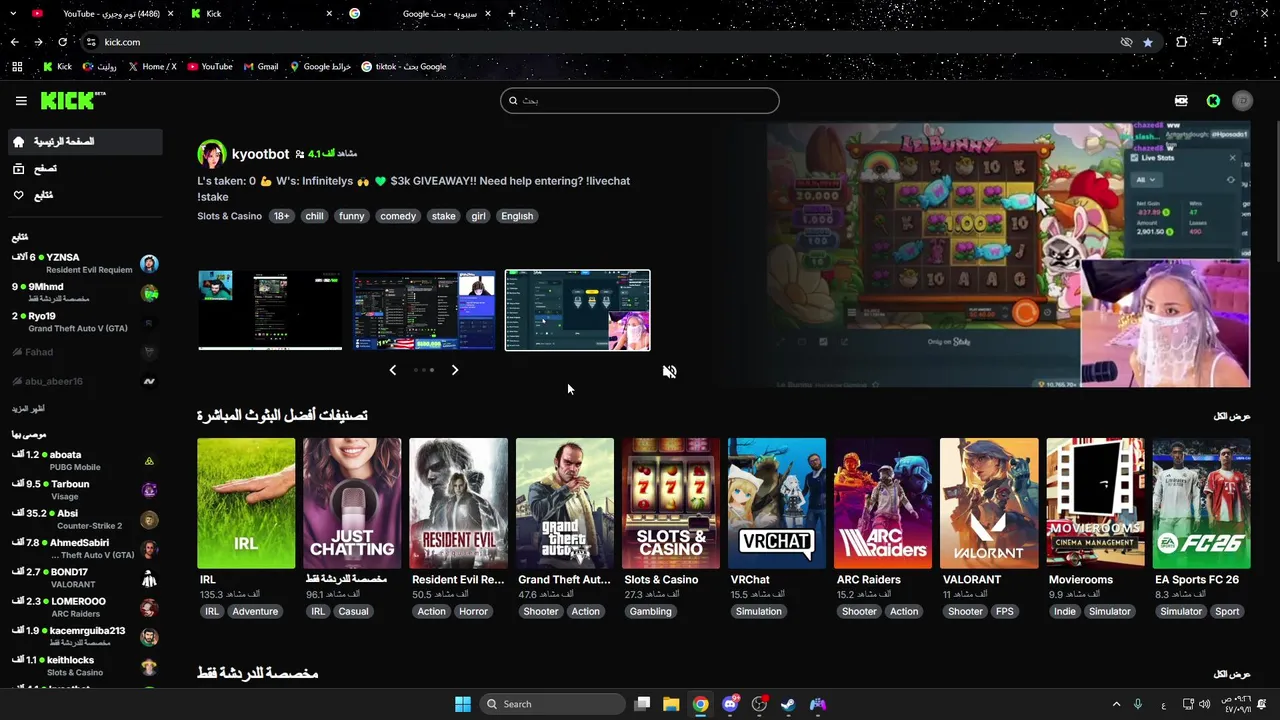Image resolution: width=1280 pixels, height=720 pixels.
Task: Open Kick header icon left of profile
Action: coord(1213,101)
